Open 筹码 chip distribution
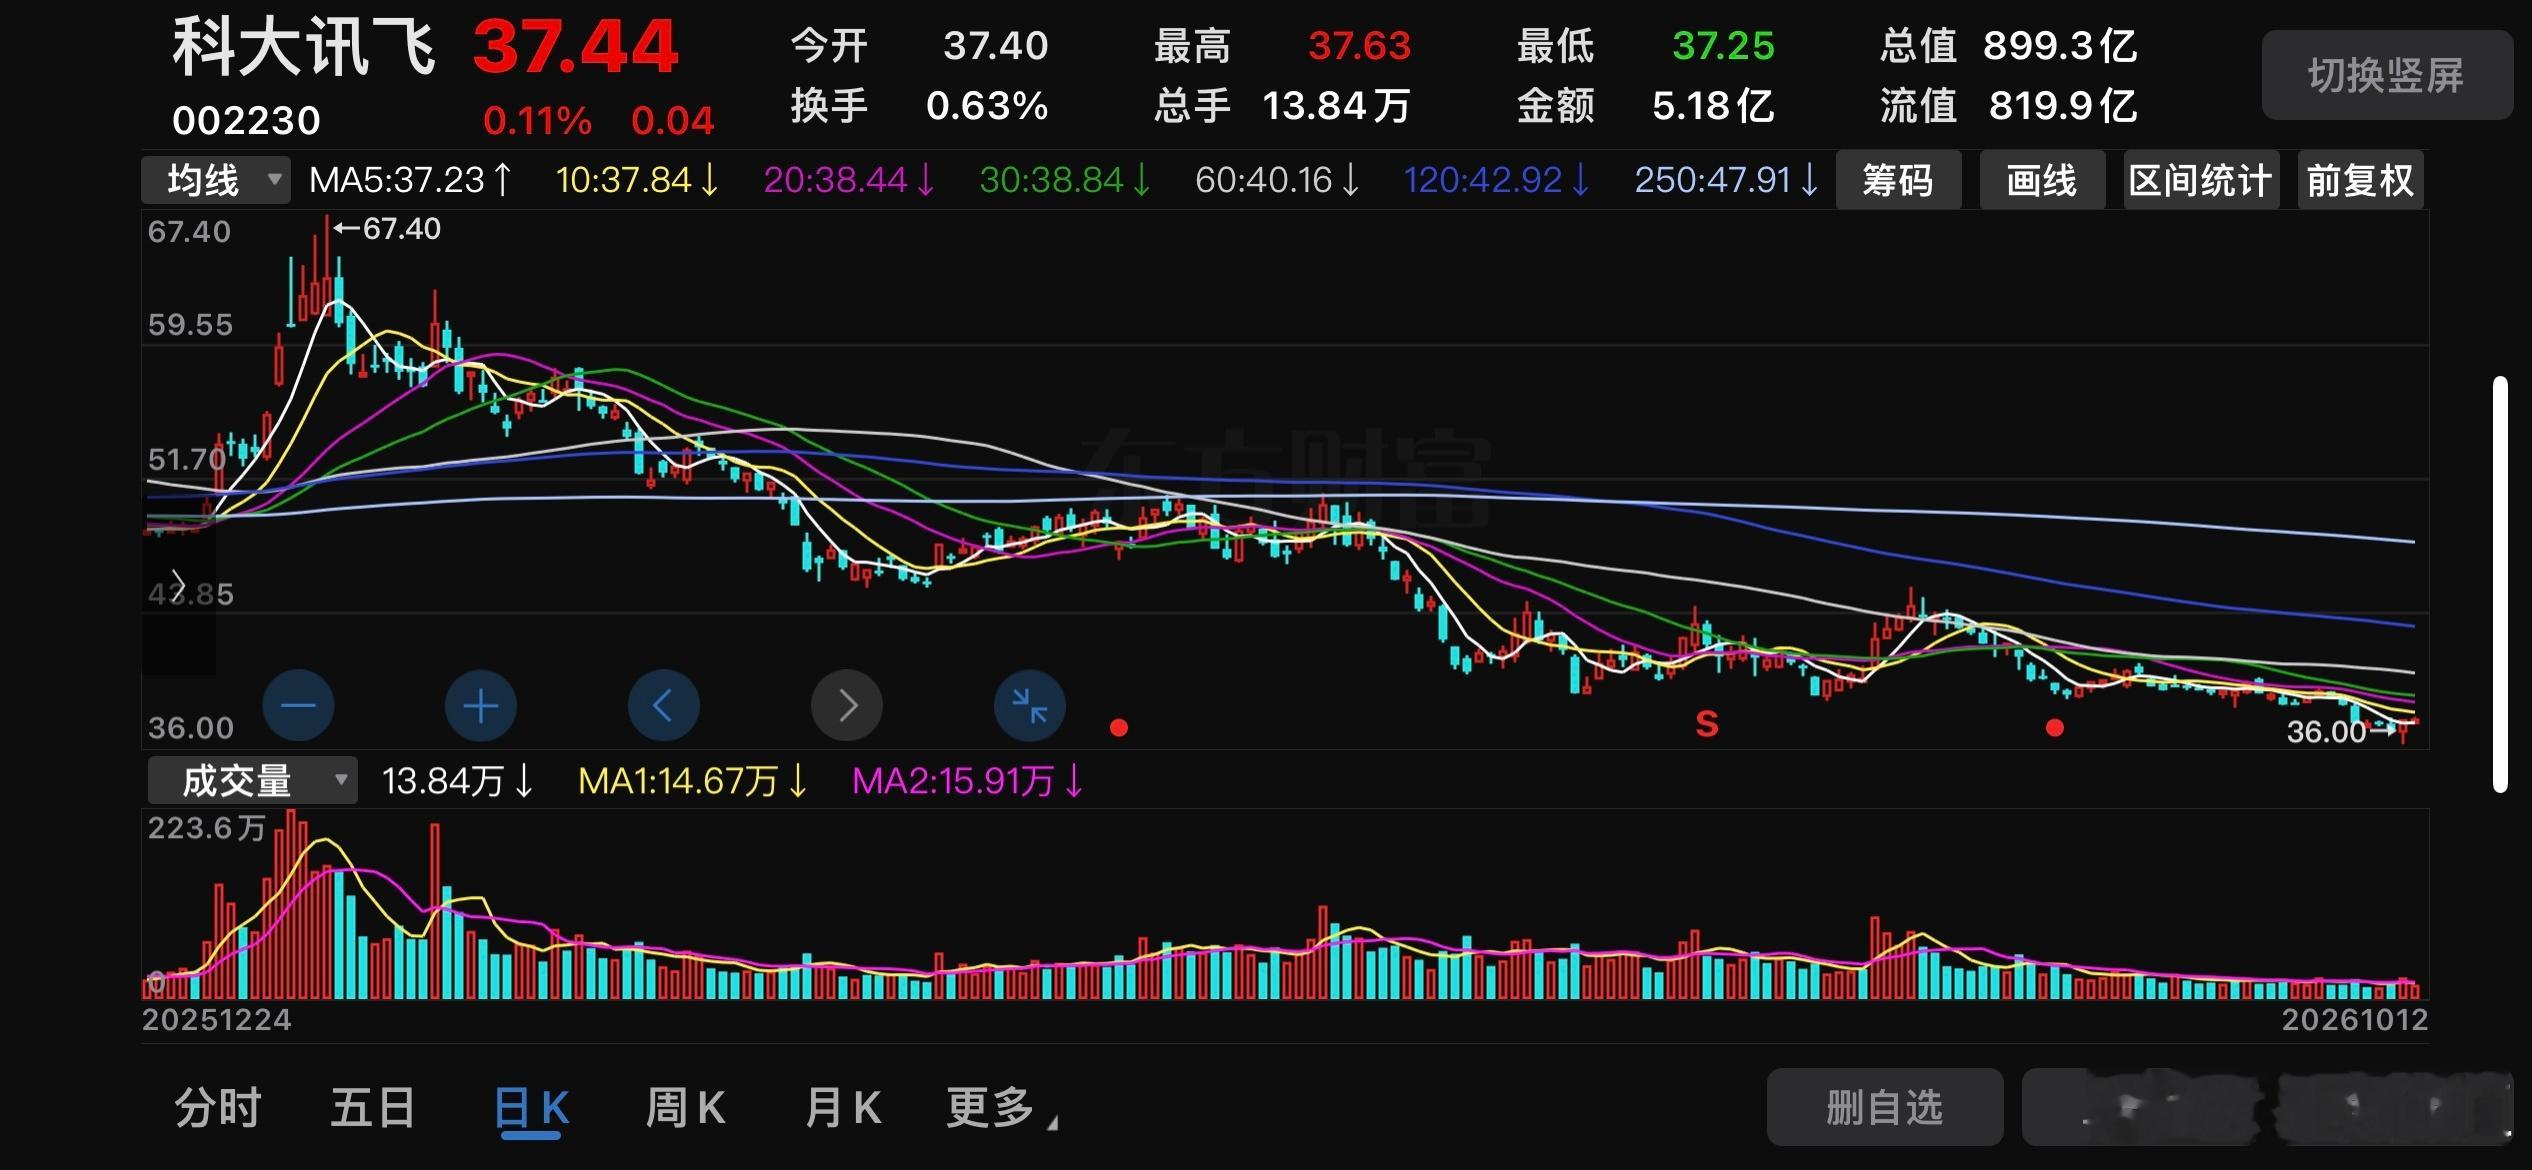Screen dimensions: 2532x1170 click(x=1898, y=180)
